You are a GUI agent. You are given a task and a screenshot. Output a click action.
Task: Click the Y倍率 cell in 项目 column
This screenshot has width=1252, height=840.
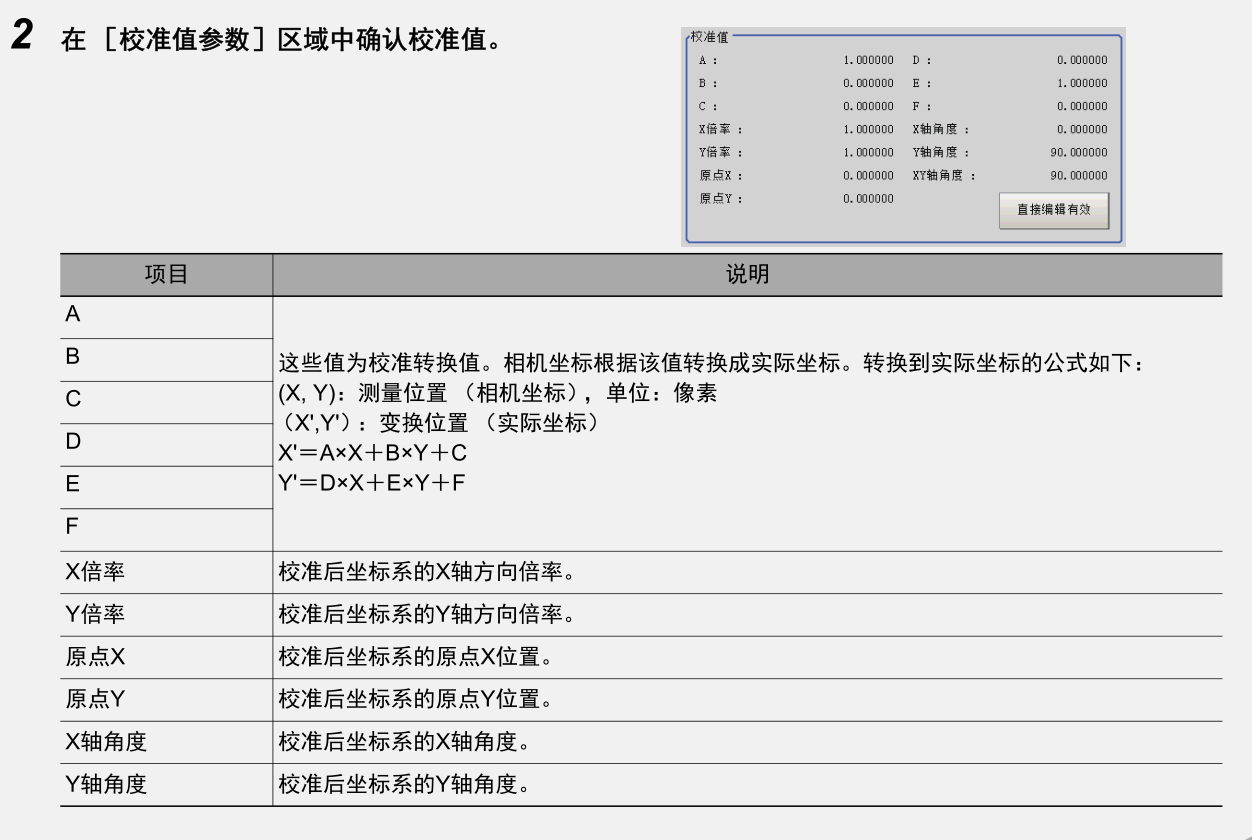click(x=166, y=614)
